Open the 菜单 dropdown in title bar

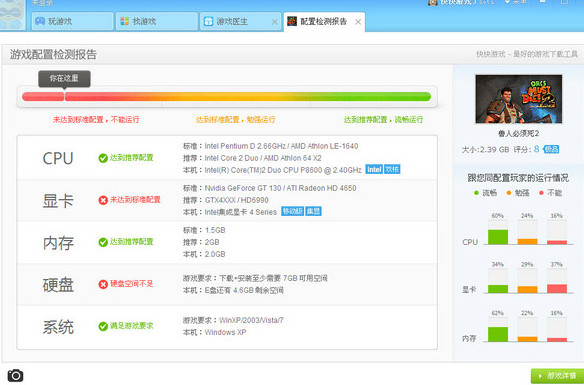point(516,2)
